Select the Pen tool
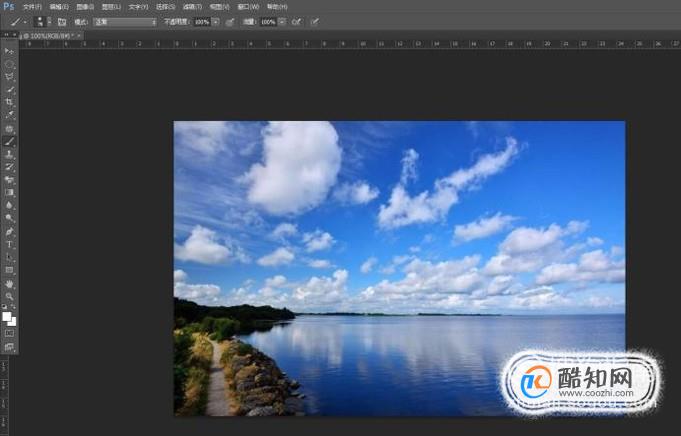This screenshot has height=436, width=681. click(9, 231)
